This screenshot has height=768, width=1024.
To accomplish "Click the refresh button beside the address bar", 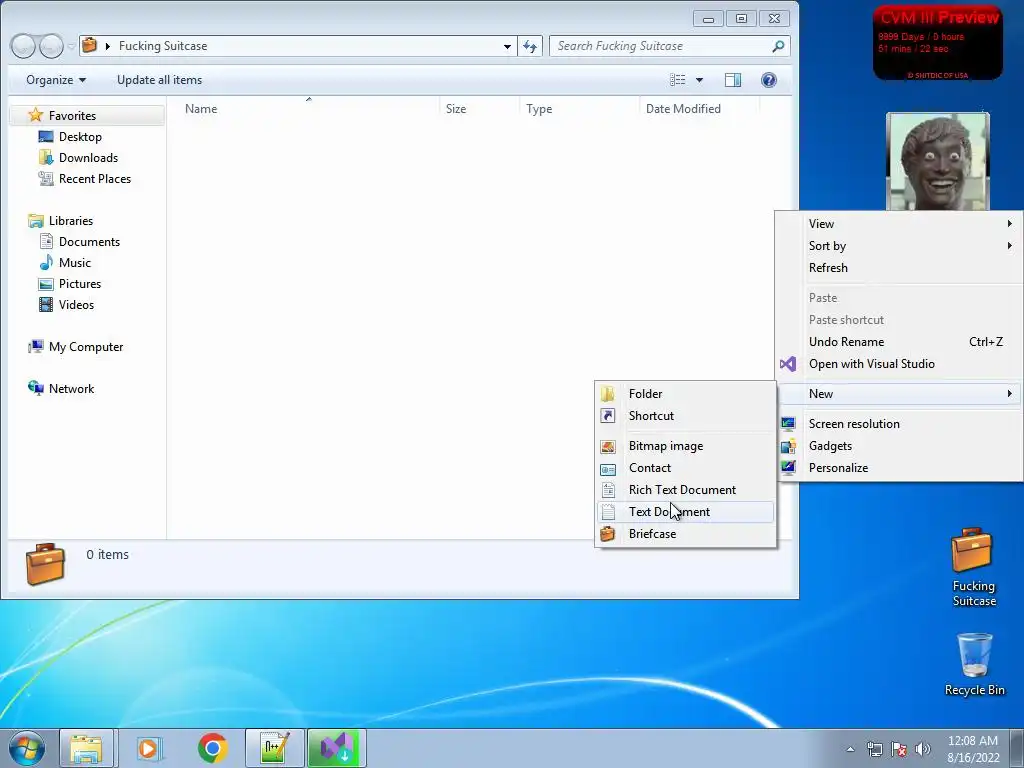I will (x=530, y=46).
